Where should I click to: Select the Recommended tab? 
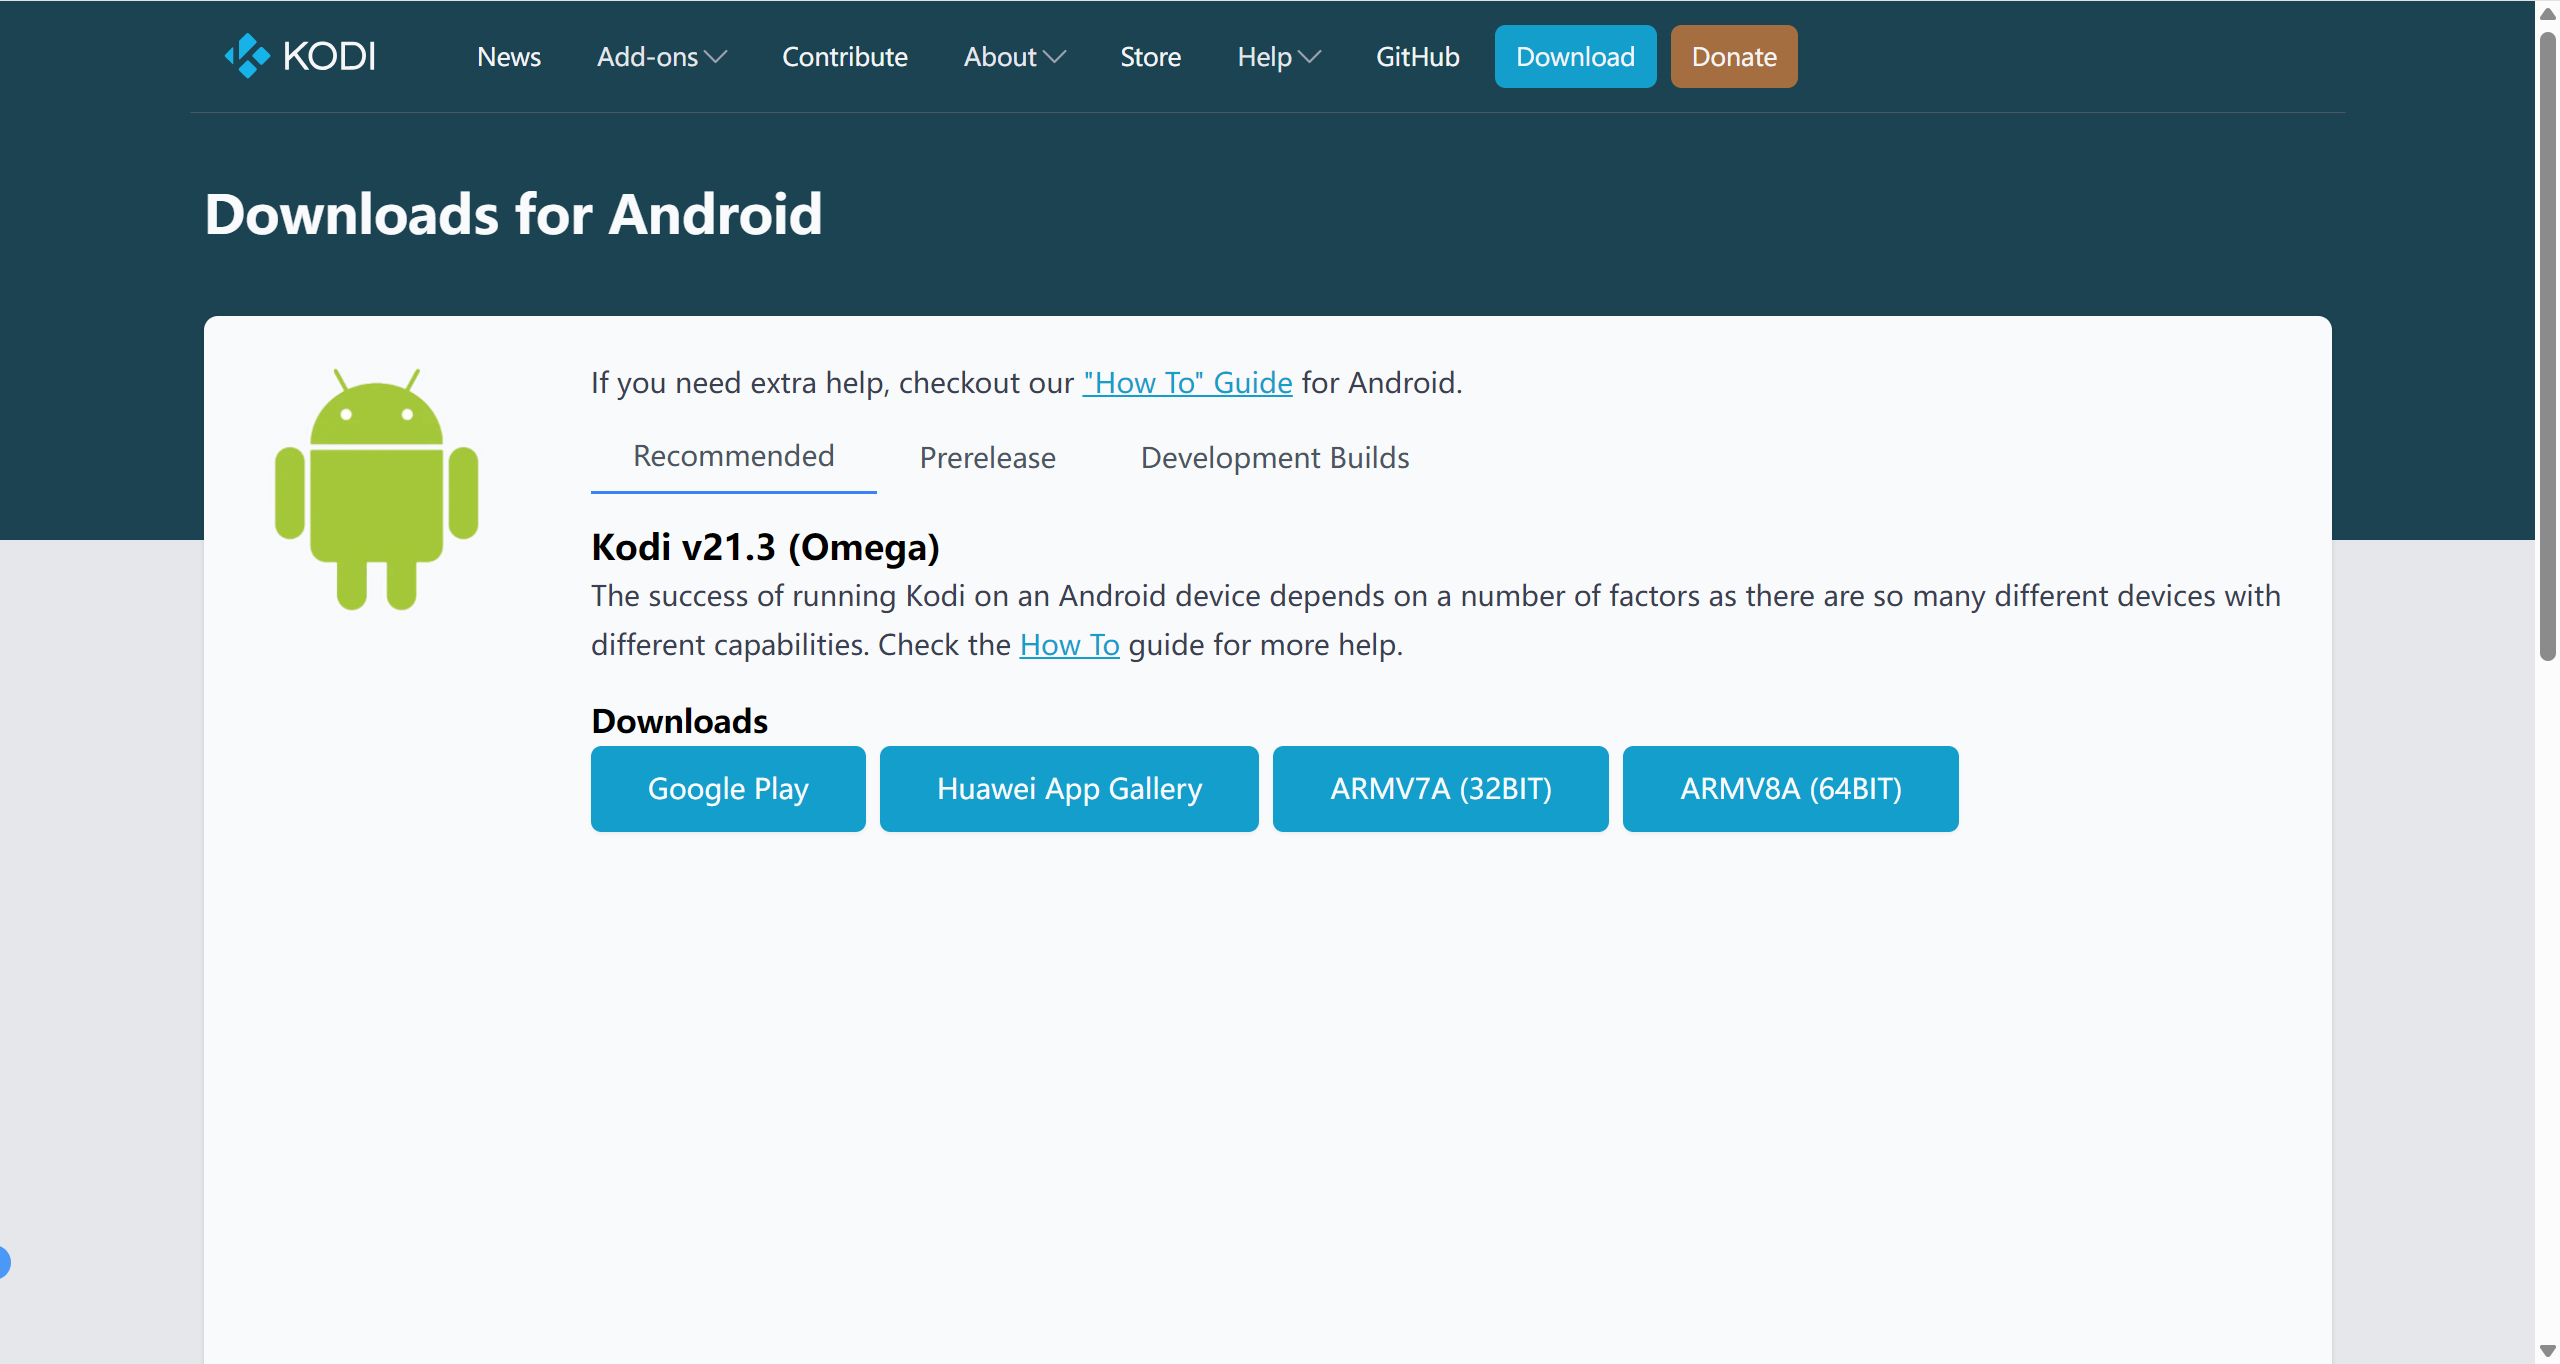point(734,457)
